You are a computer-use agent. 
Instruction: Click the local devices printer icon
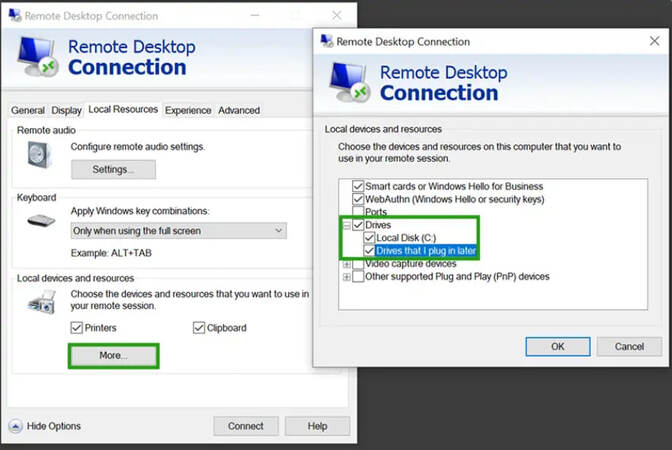point(42,302)
